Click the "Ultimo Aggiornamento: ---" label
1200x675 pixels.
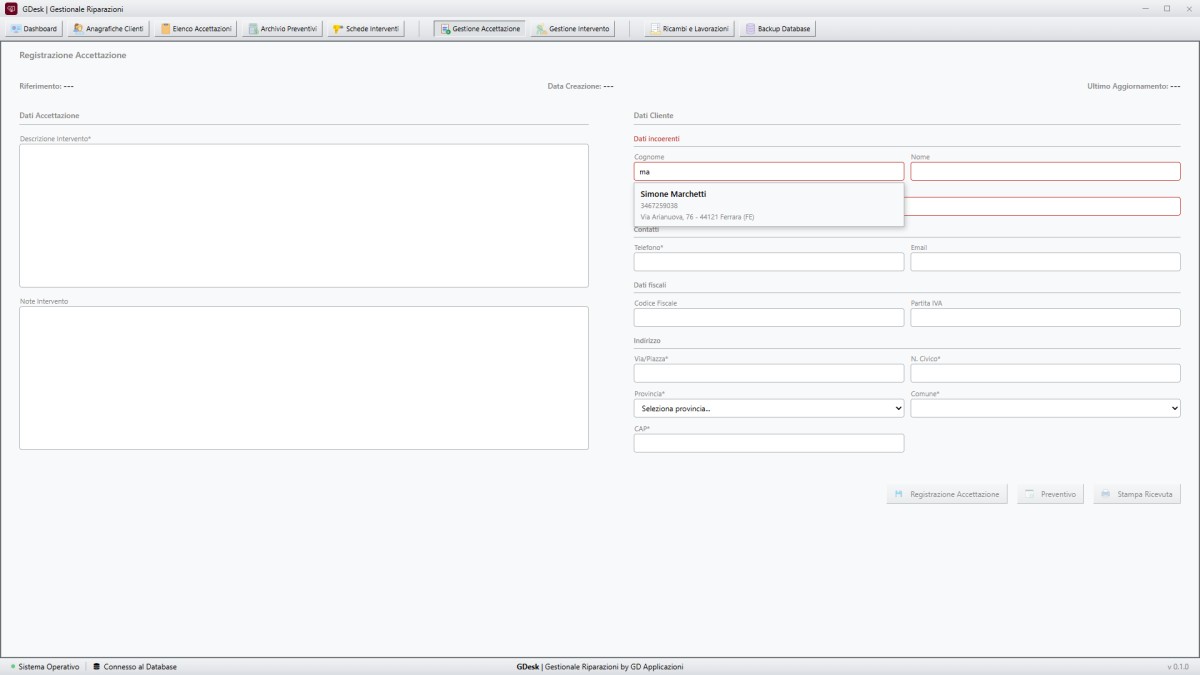1134,86
